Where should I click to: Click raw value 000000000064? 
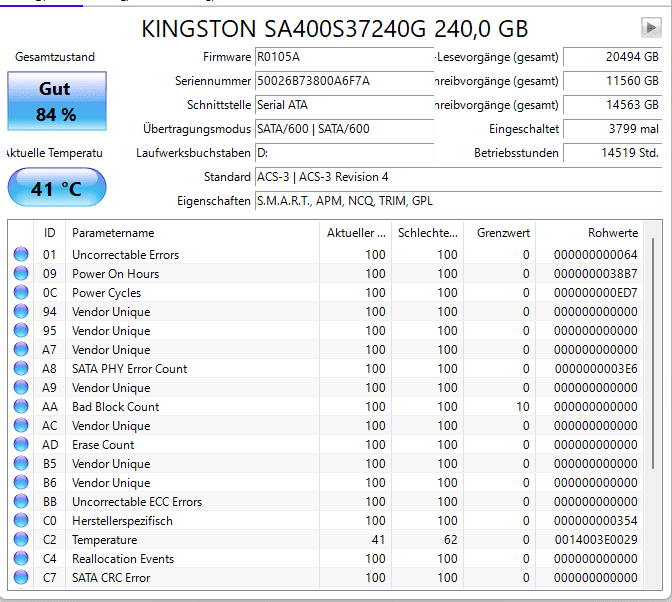coord(596,255)
